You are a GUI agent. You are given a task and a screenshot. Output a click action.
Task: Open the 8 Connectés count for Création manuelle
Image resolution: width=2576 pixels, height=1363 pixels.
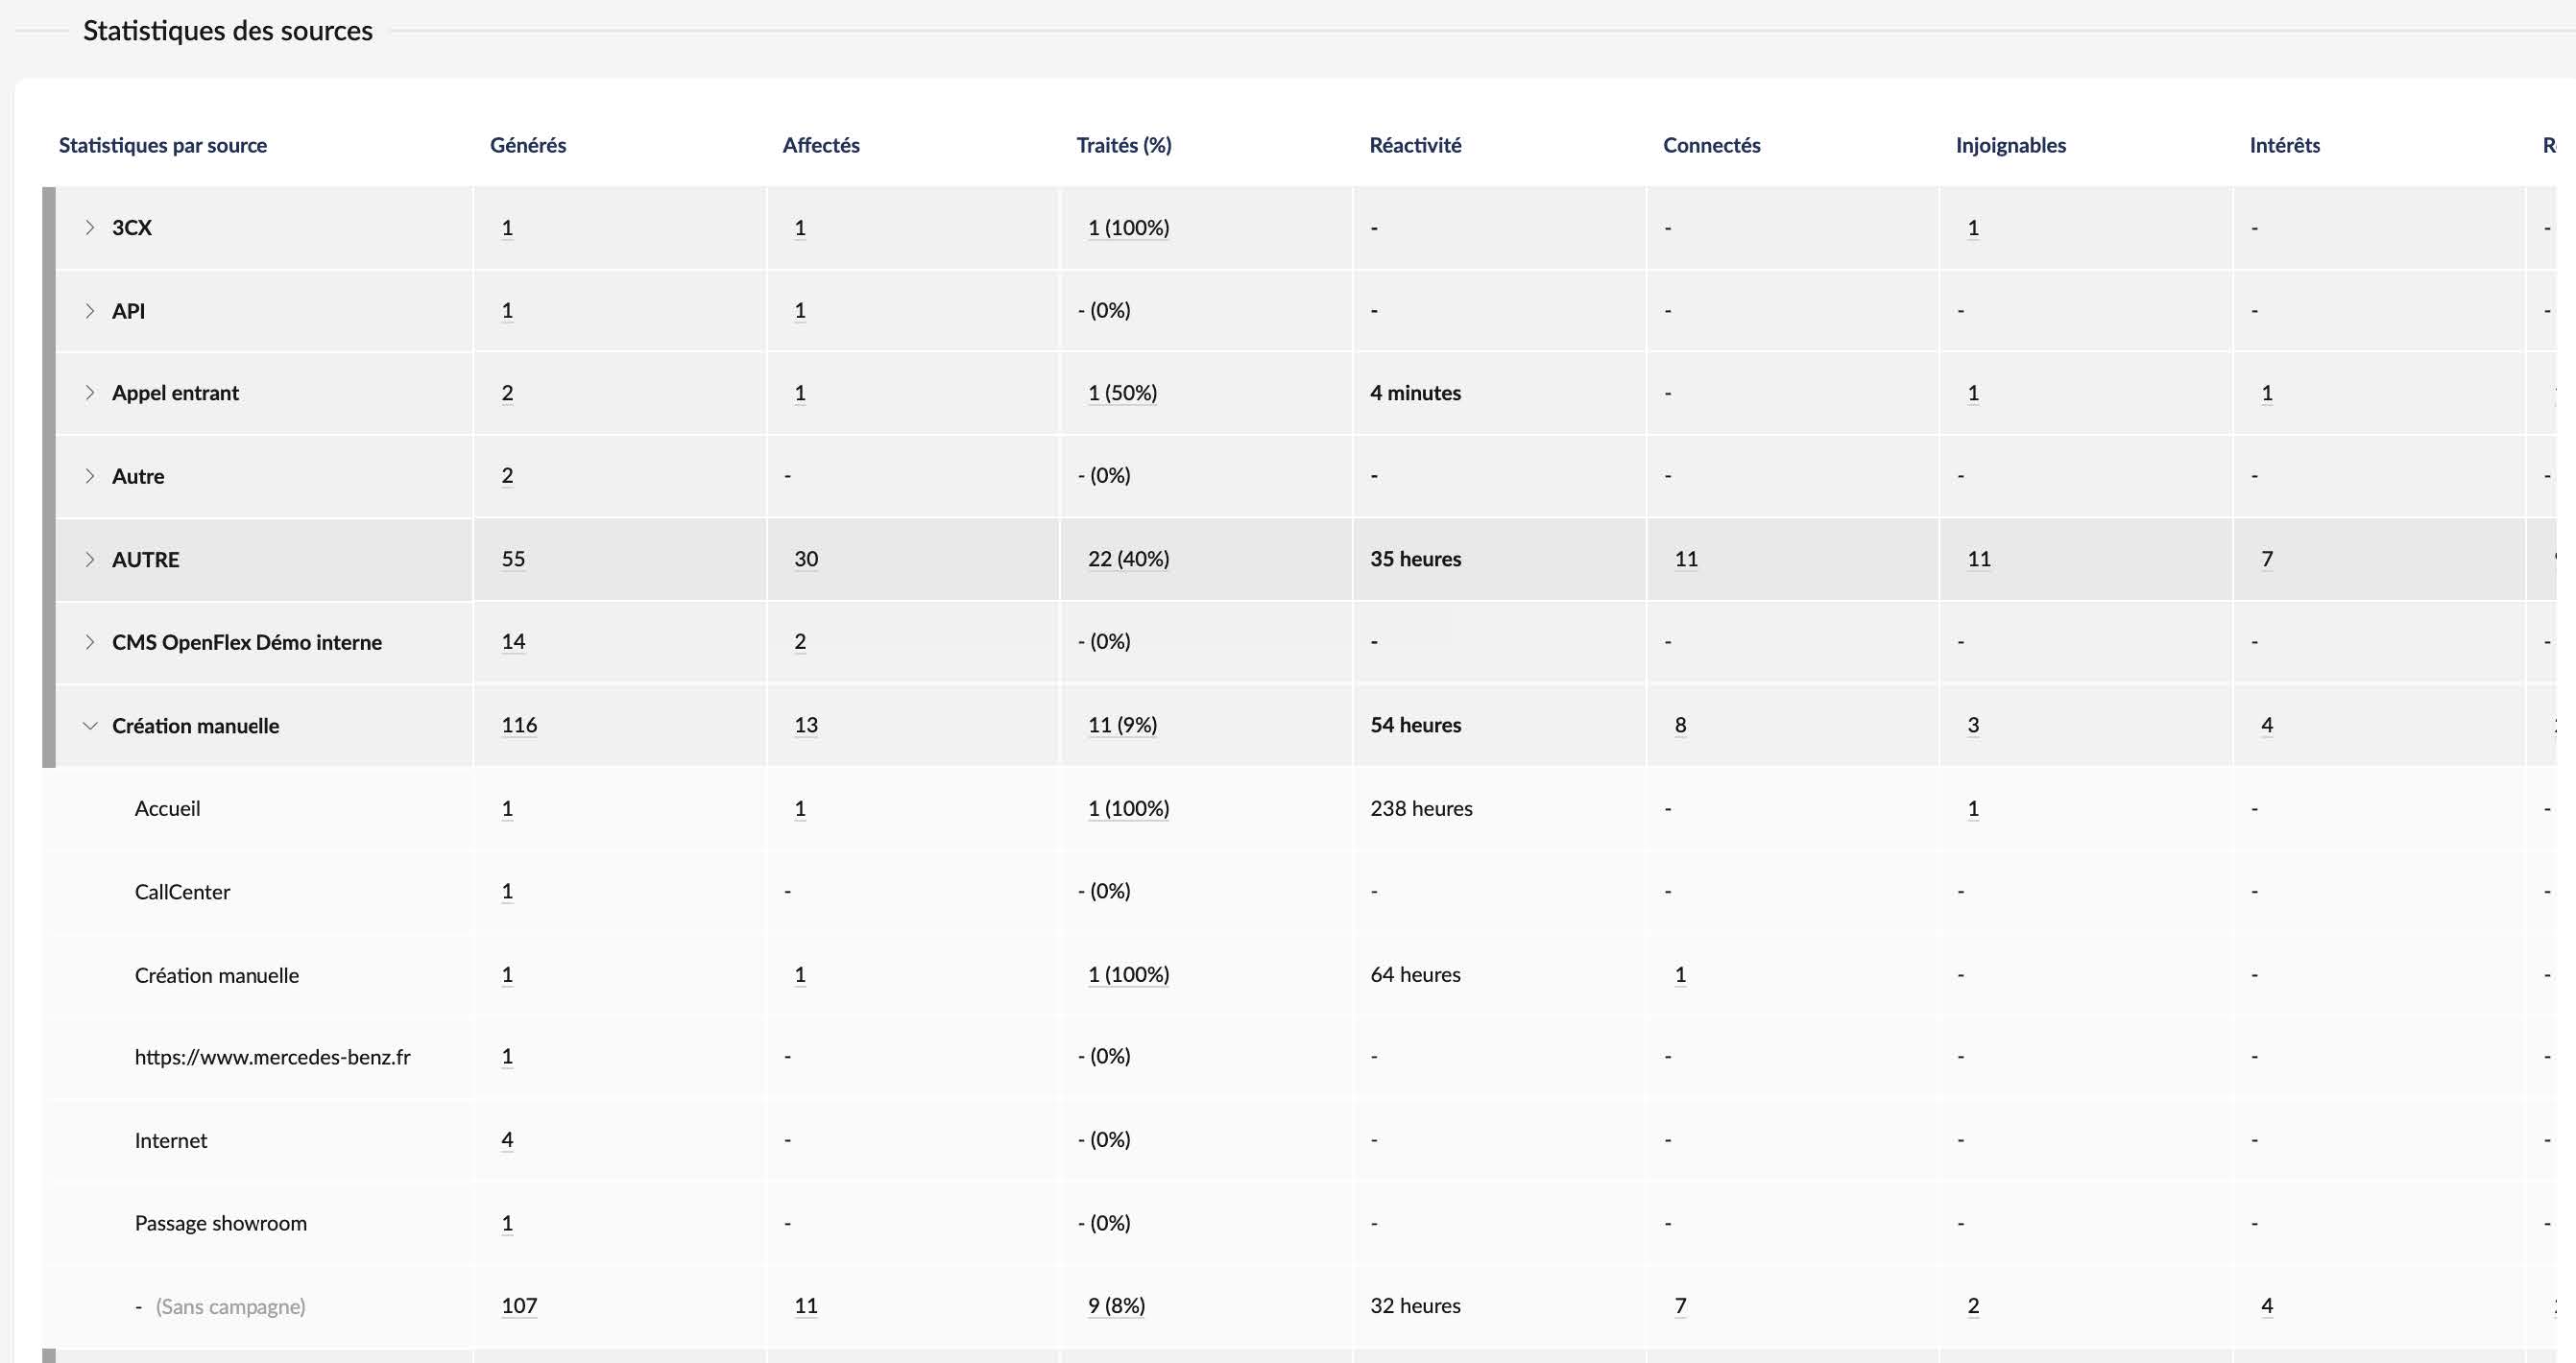click(x=1680, y=725)
